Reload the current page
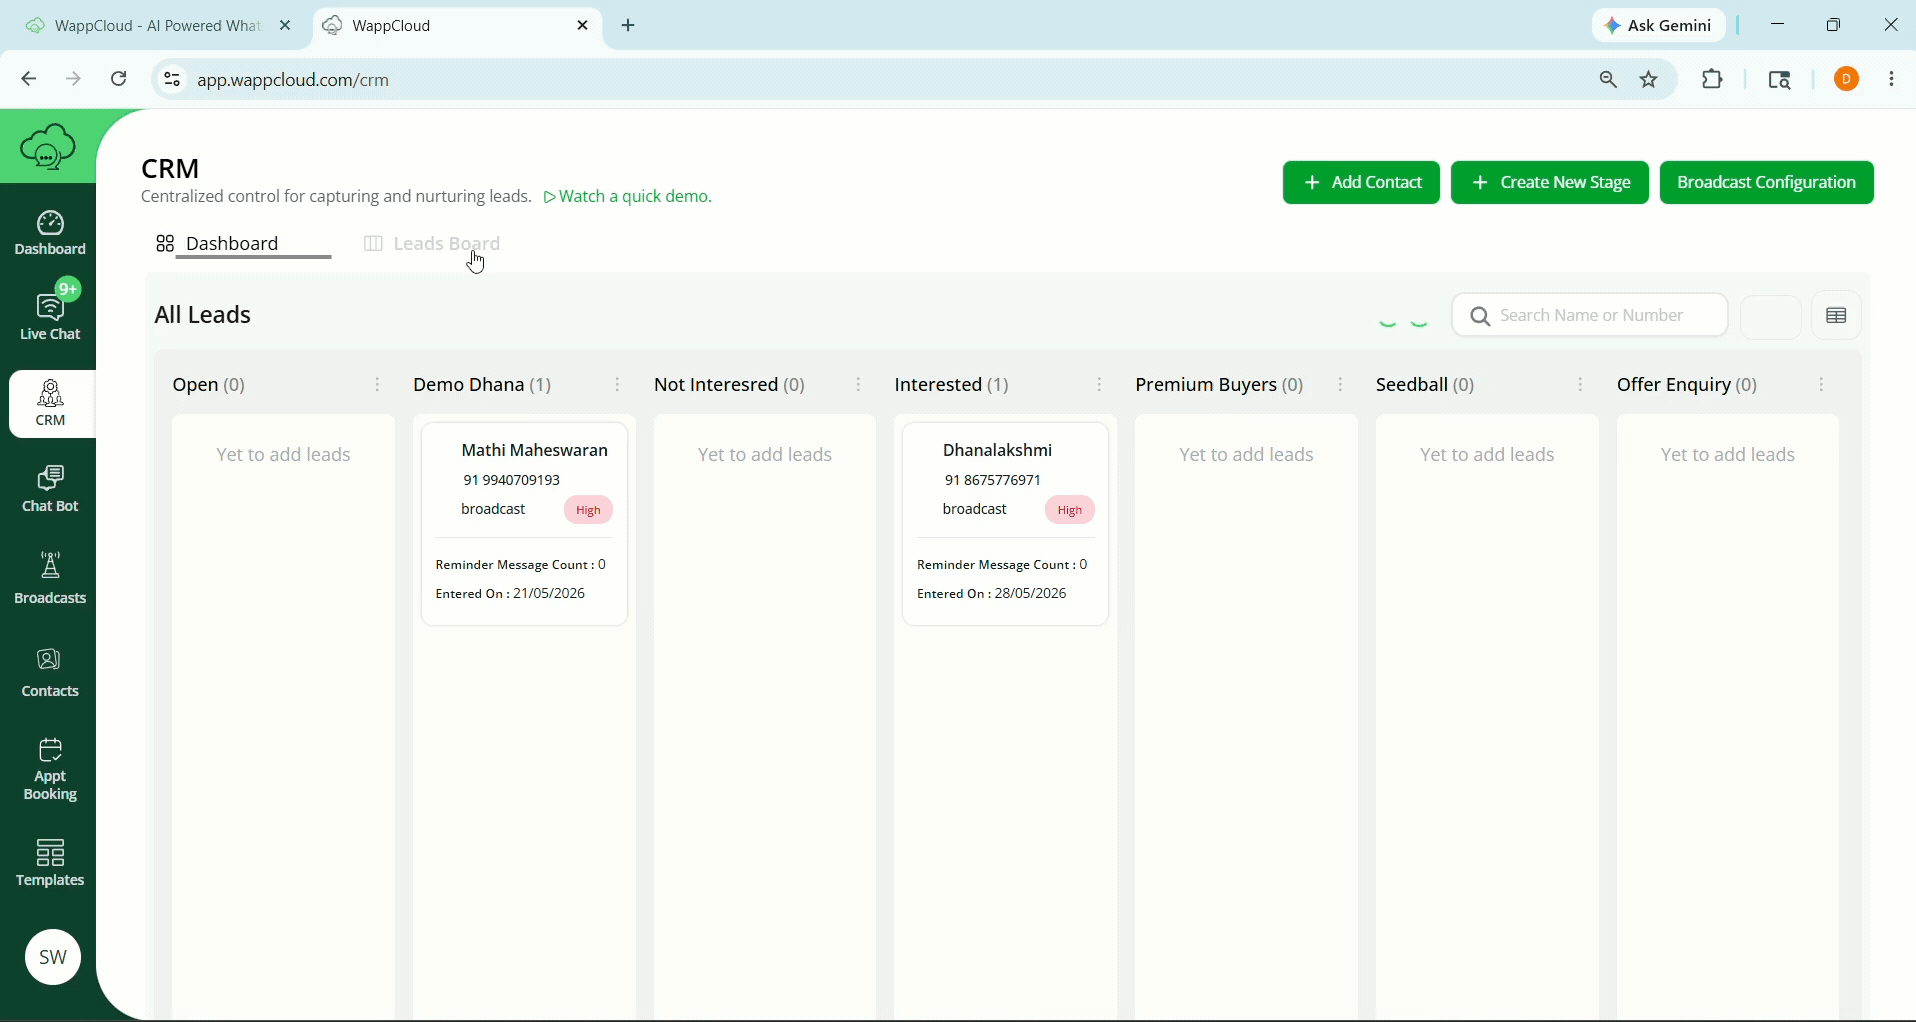This screenshot has width=1916, height=1022. coord(120,79)
